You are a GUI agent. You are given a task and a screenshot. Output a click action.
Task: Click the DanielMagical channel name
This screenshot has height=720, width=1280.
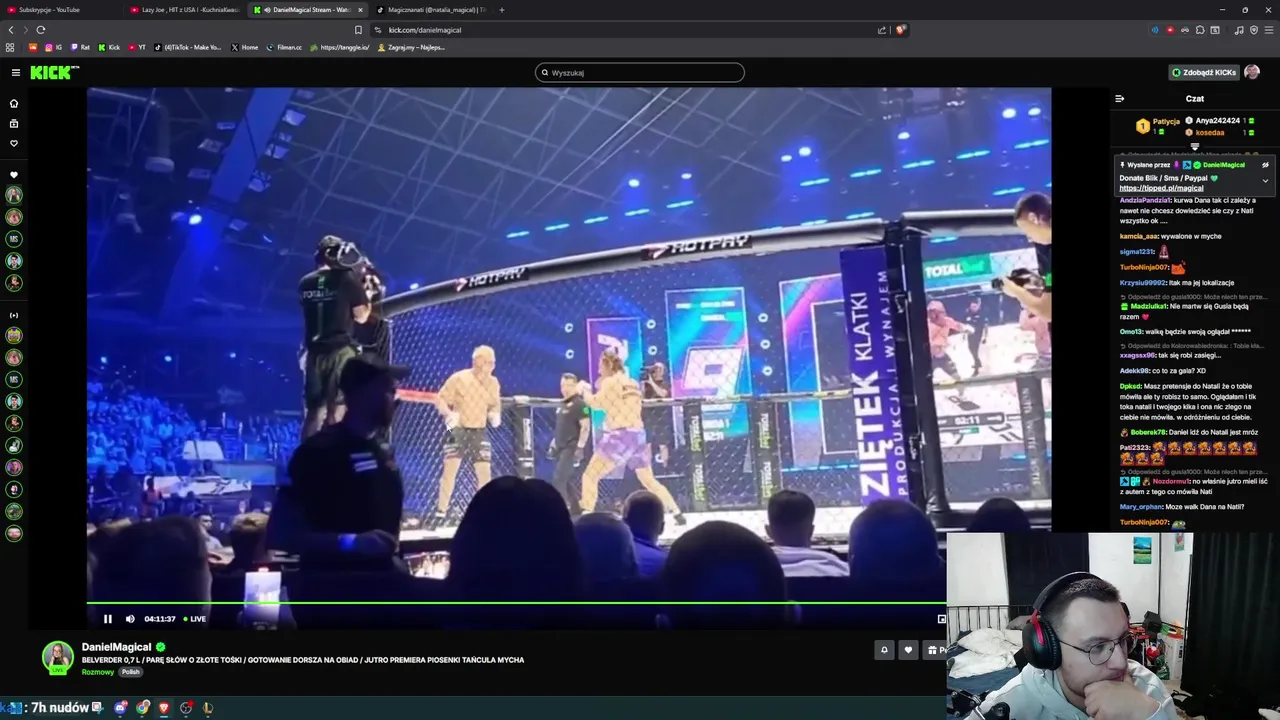point(116,647)
